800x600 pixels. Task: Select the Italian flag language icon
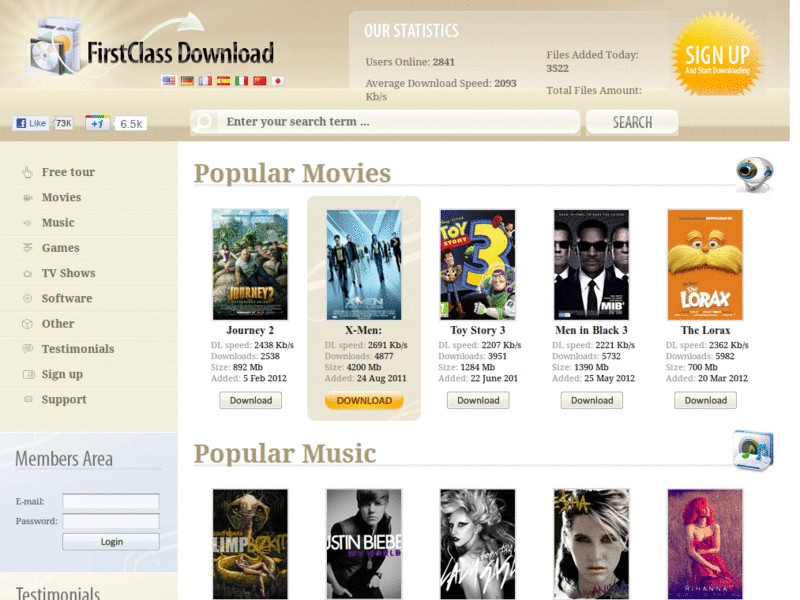[241, 81]
